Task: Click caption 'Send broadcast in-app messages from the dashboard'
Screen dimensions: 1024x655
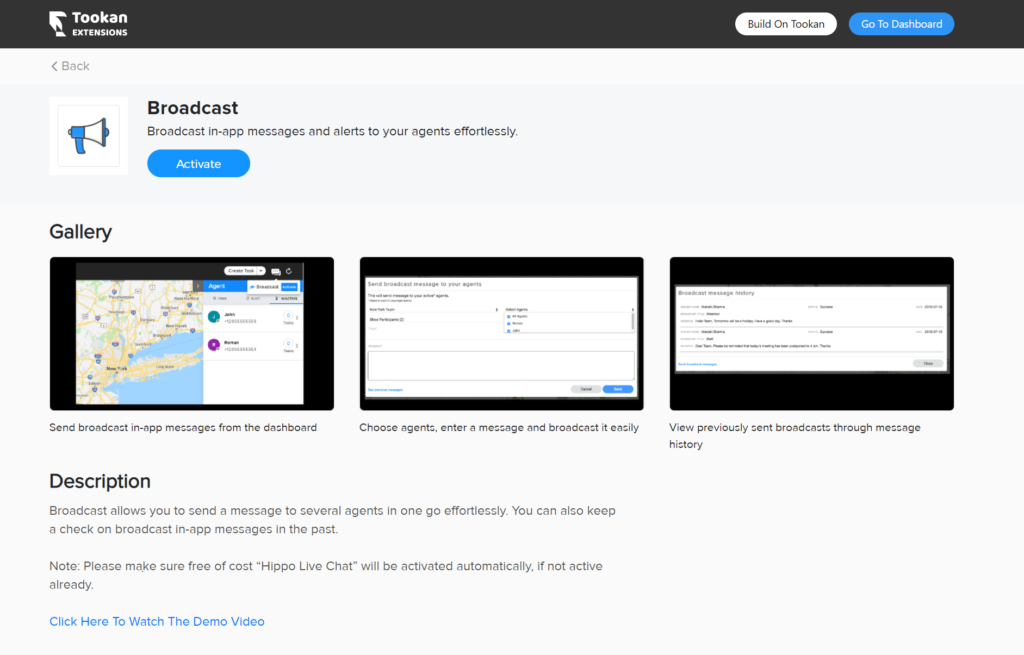Action: click(183, 428)
